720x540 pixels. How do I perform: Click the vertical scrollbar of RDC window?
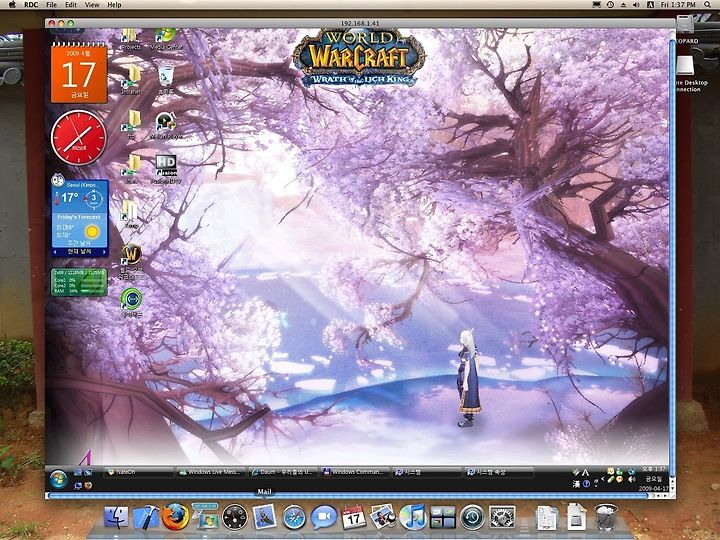672,258
